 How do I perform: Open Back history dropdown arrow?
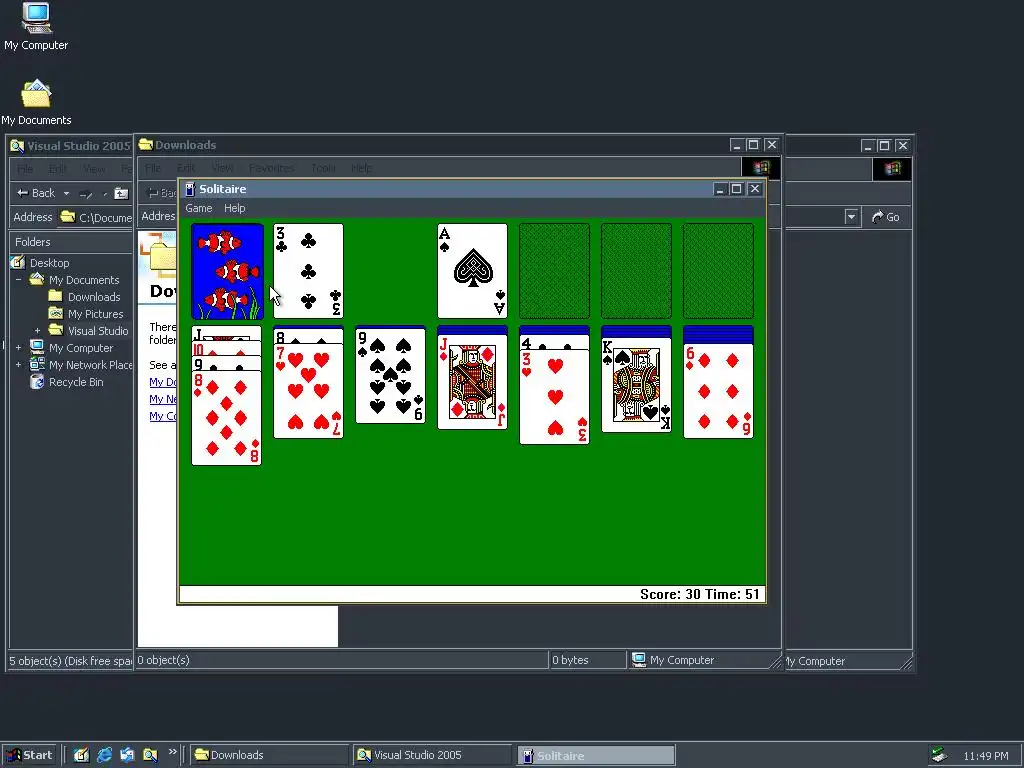pos(66,193)
